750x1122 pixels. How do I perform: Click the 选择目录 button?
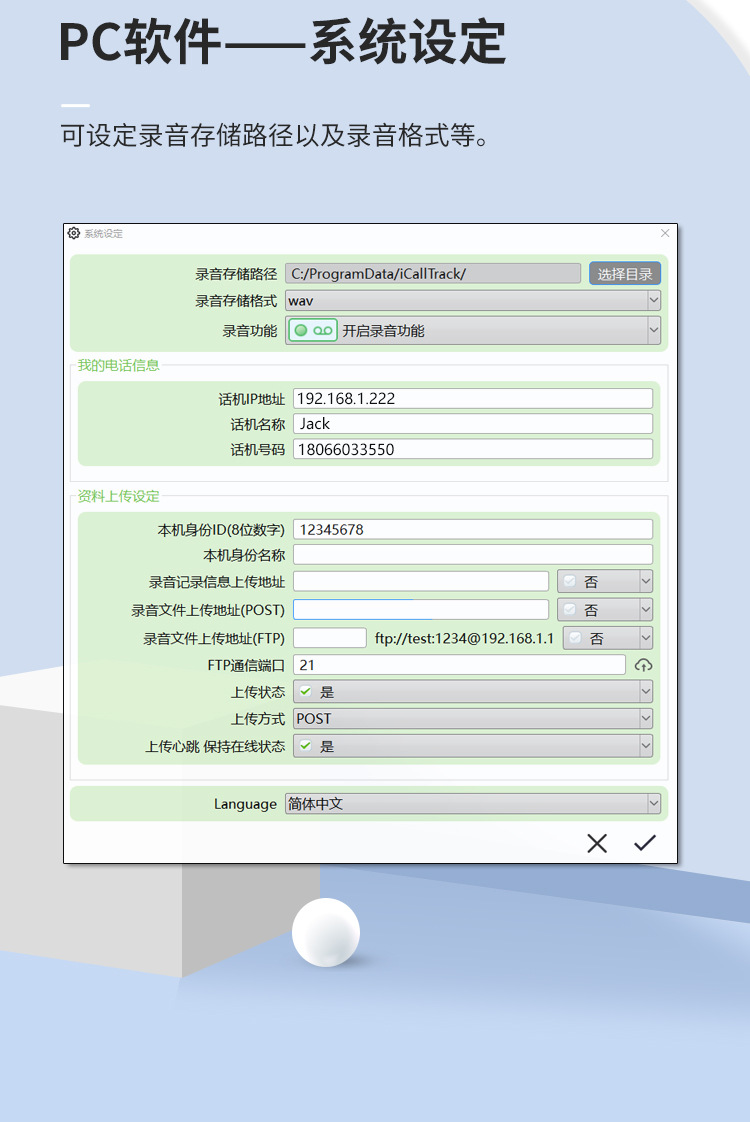tap(625, 274)
